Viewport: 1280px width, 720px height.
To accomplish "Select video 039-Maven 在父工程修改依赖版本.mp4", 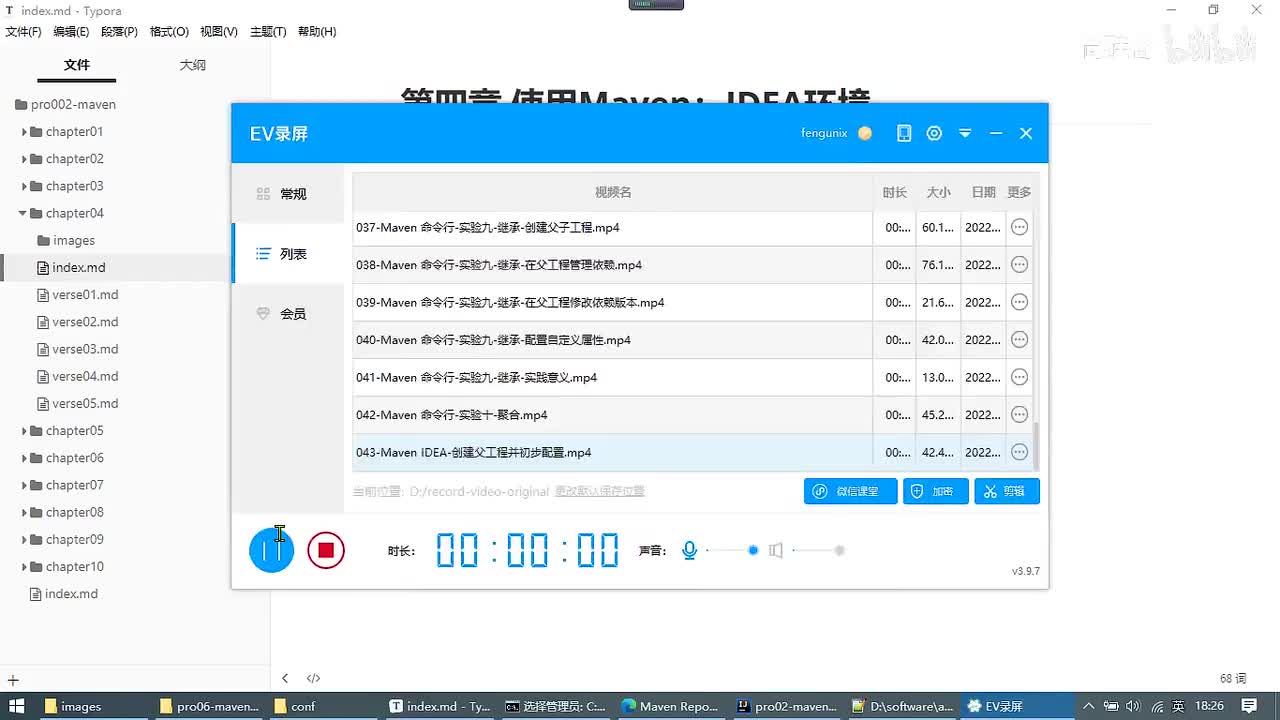I will tap(612, 302).
